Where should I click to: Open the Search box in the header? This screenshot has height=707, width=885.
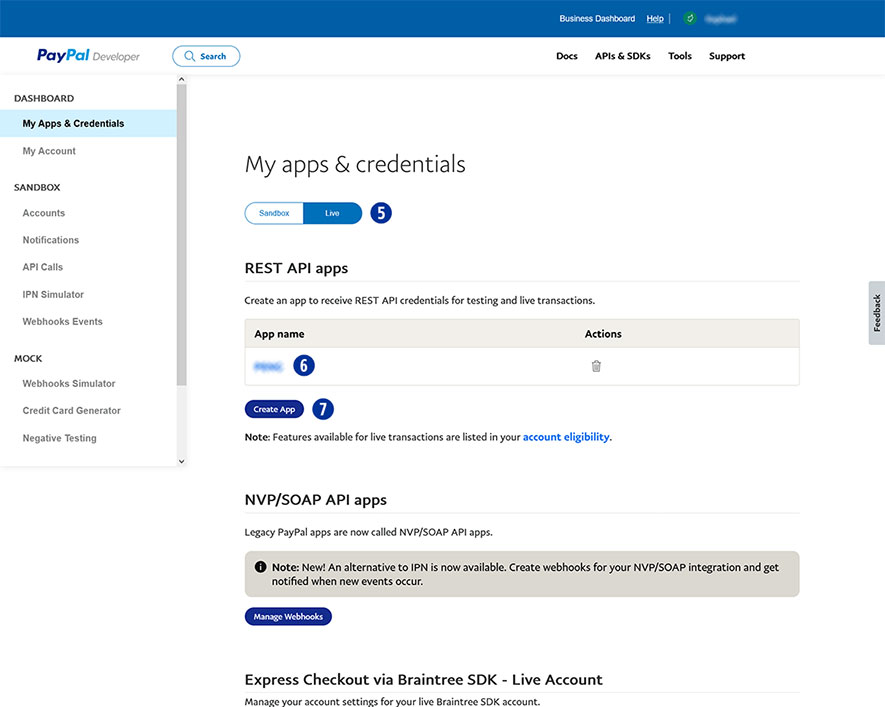tap(206, 56)
